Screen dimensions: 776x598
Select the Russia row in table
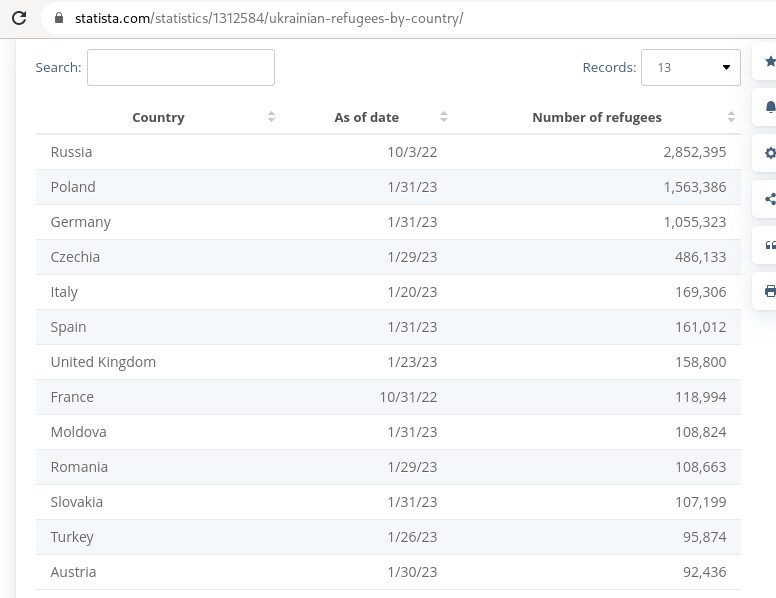(388, 152)
